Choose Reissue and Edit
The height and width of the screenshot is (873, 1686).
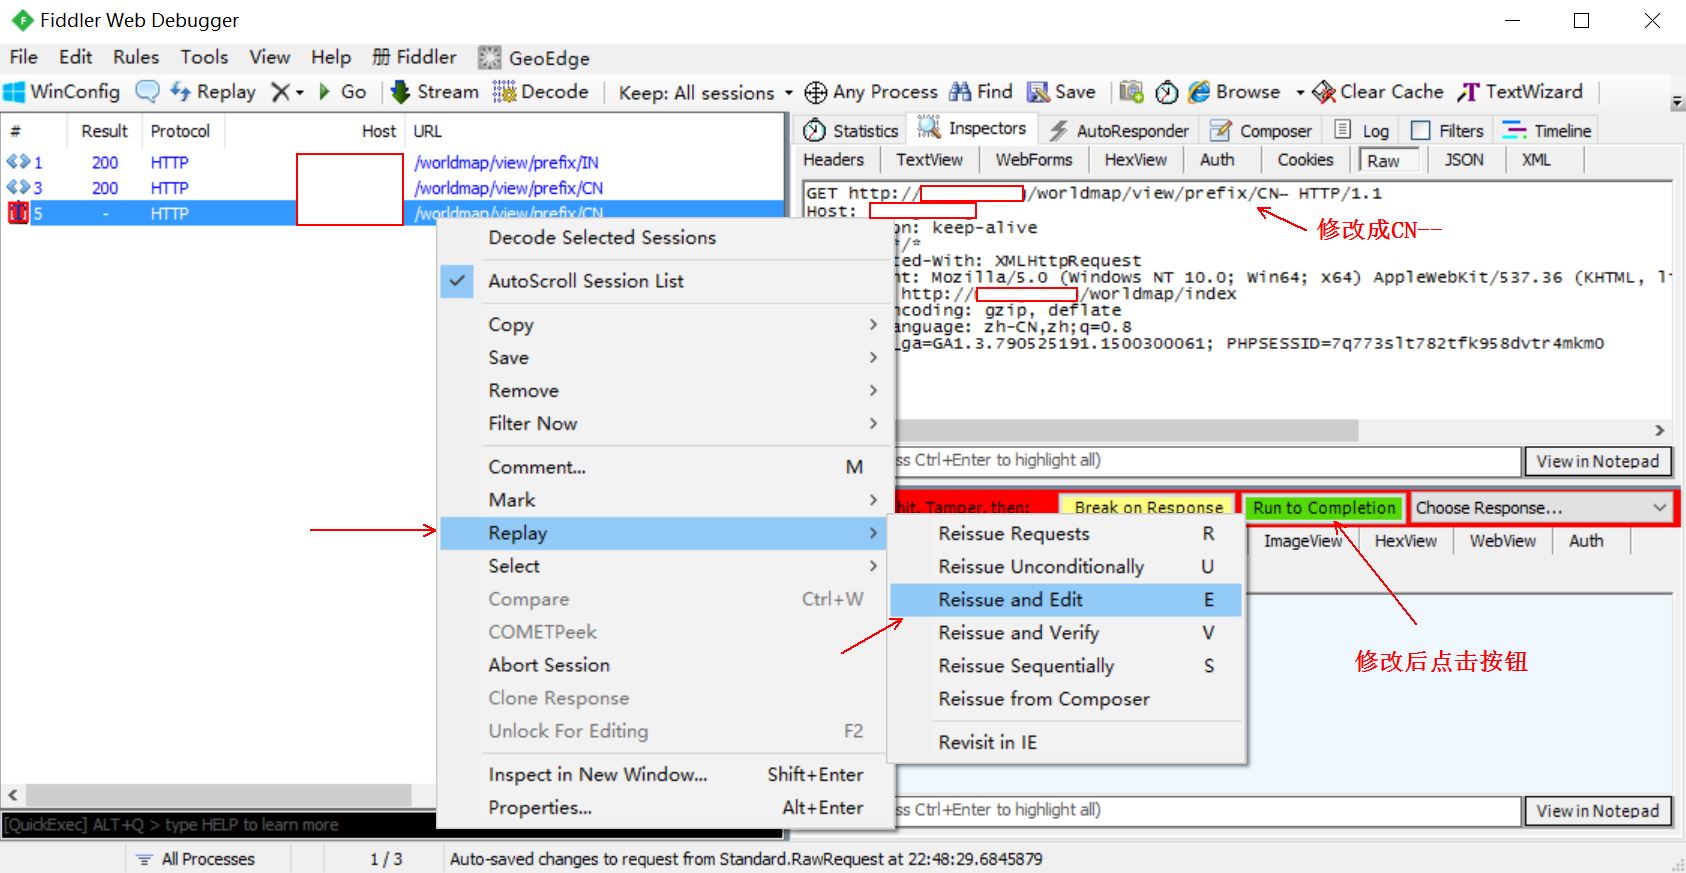click(x=1066, y=600)
